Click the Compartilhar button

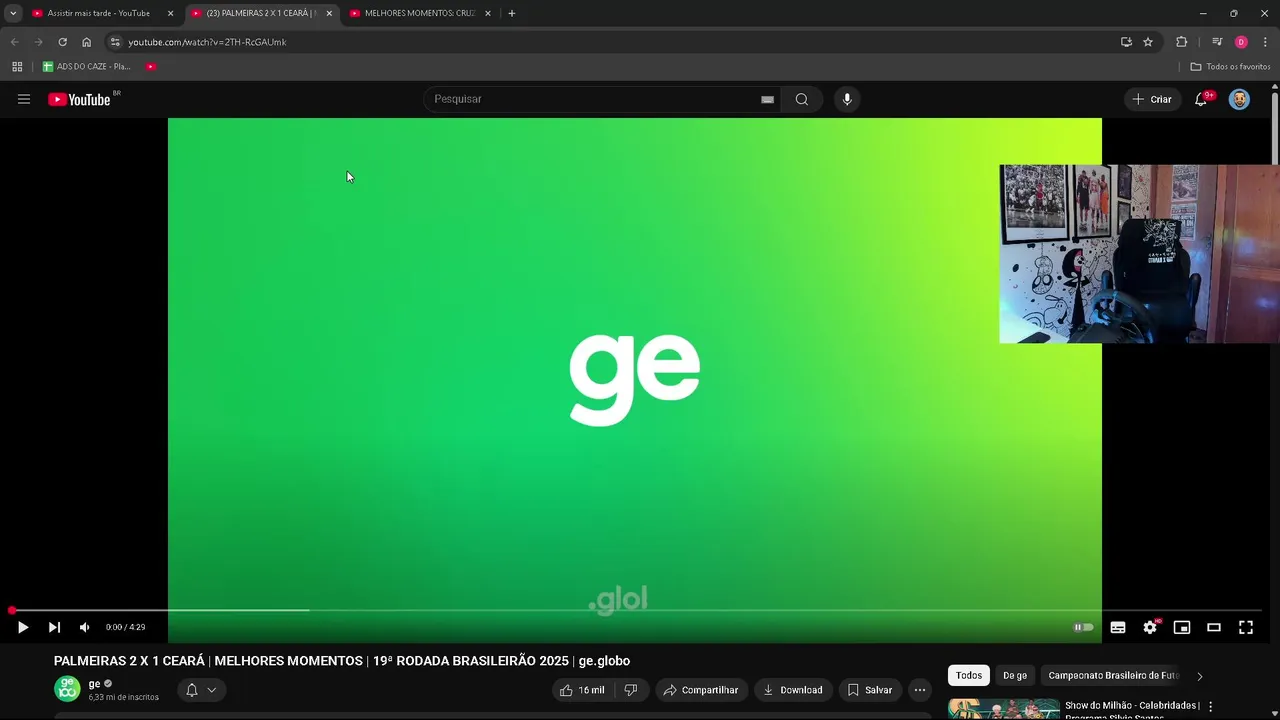tap(701, 690)
